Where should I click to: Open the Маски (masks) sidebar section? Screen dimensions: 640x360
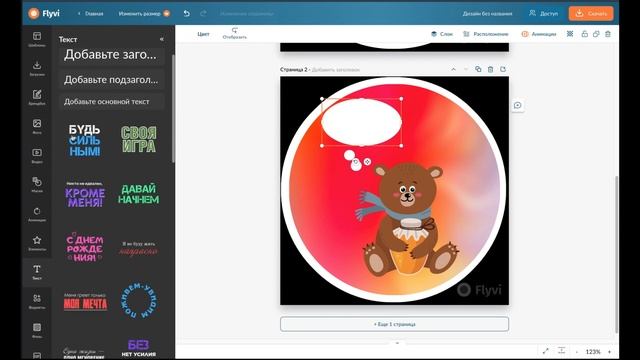click(37, 184)
